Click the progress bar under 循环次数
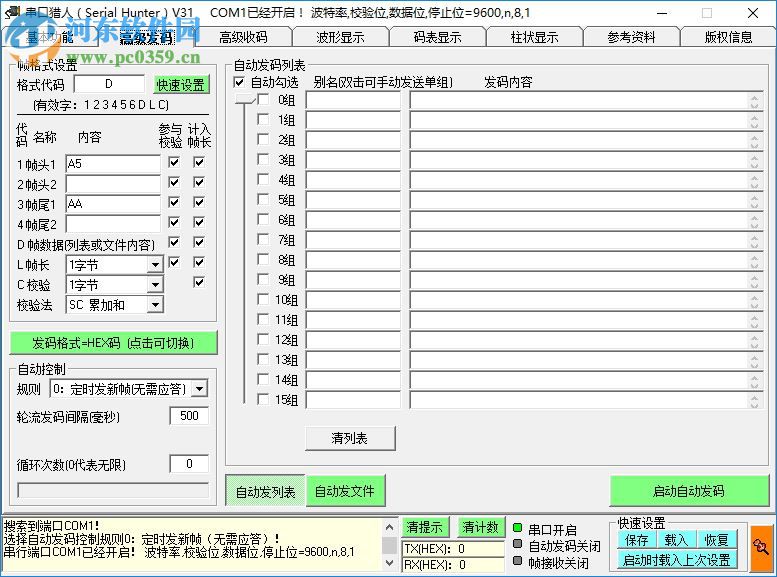The width and height of the screenshot is (777, 577). coord(113,490)
